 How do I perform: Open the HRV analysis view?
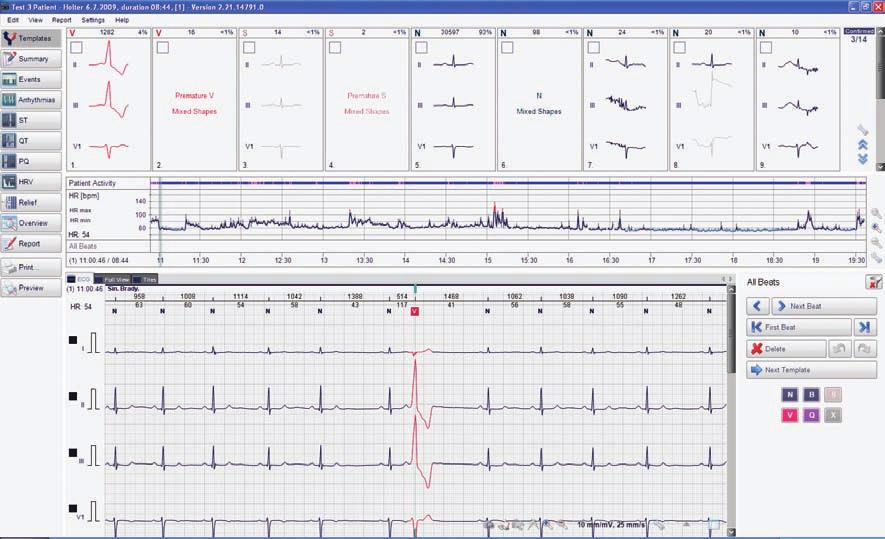point(31,182)
